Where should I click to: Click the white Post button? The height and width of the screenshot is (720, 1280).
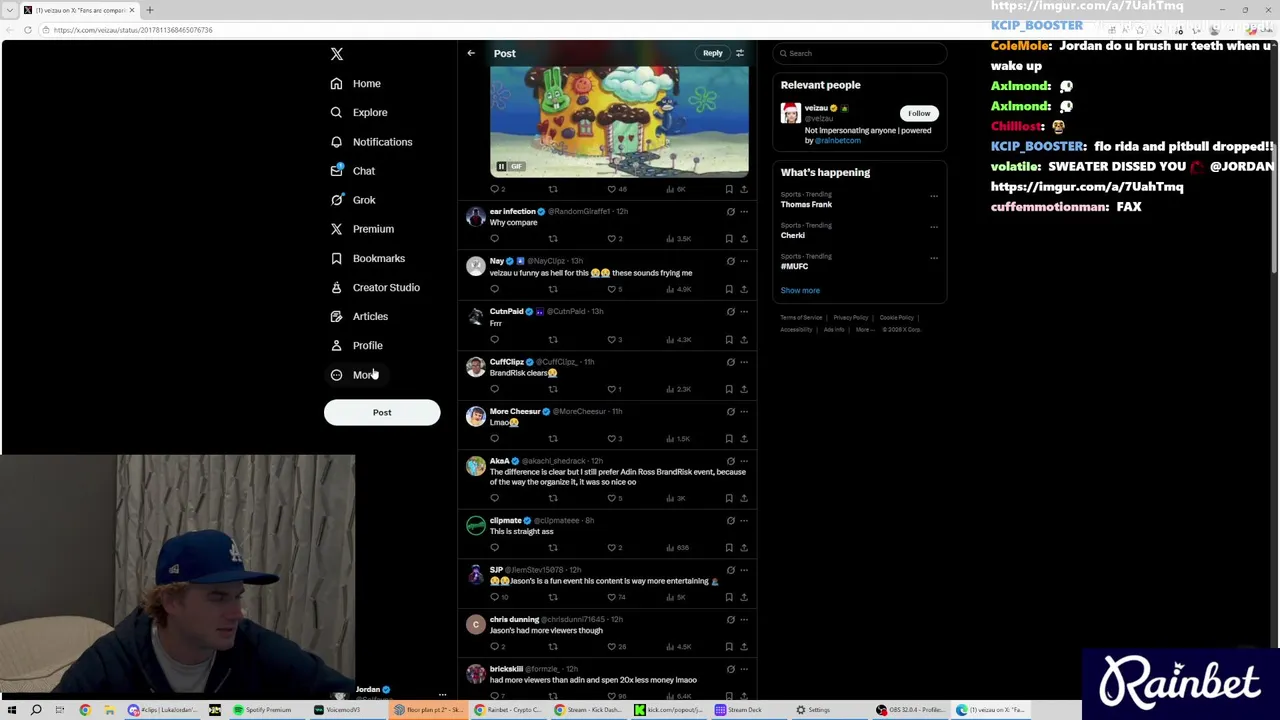[x=382, y=412]
